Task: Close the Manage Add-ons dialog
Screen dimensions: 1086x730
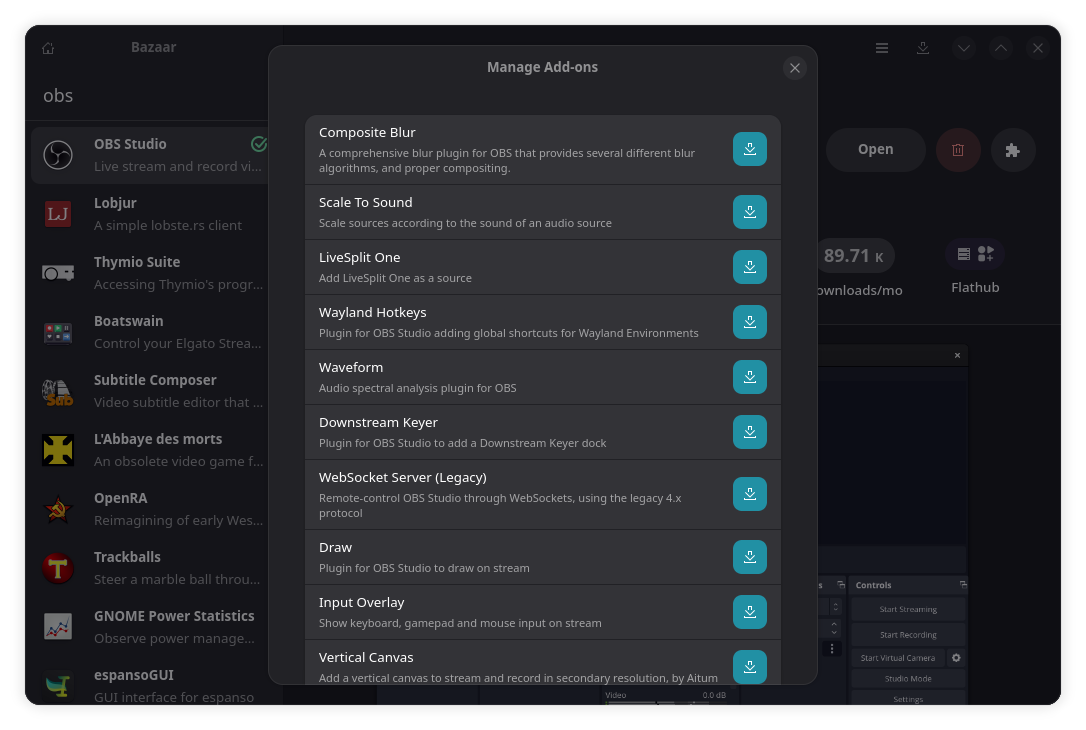Action: [x=795, y=68]
